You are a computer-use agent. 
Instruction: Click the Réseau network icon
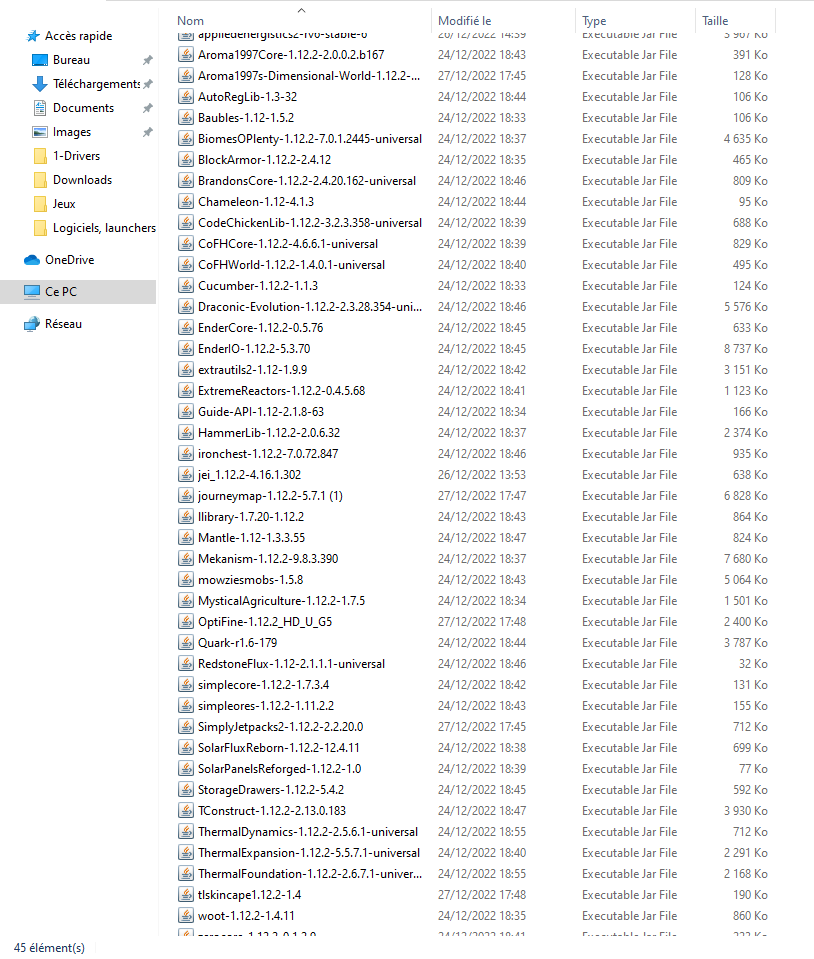point(32,324)
